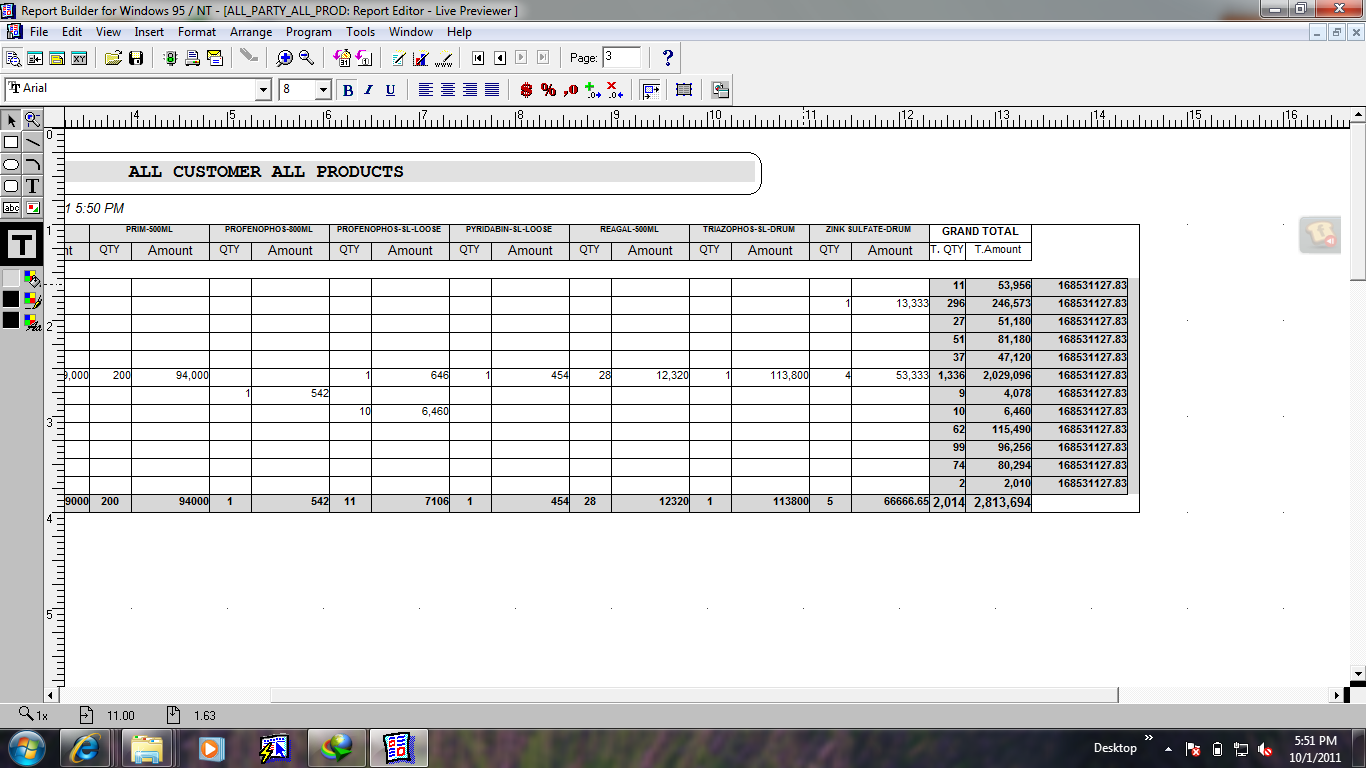Click the Zoom In toolbar icon

click(285, 58)
